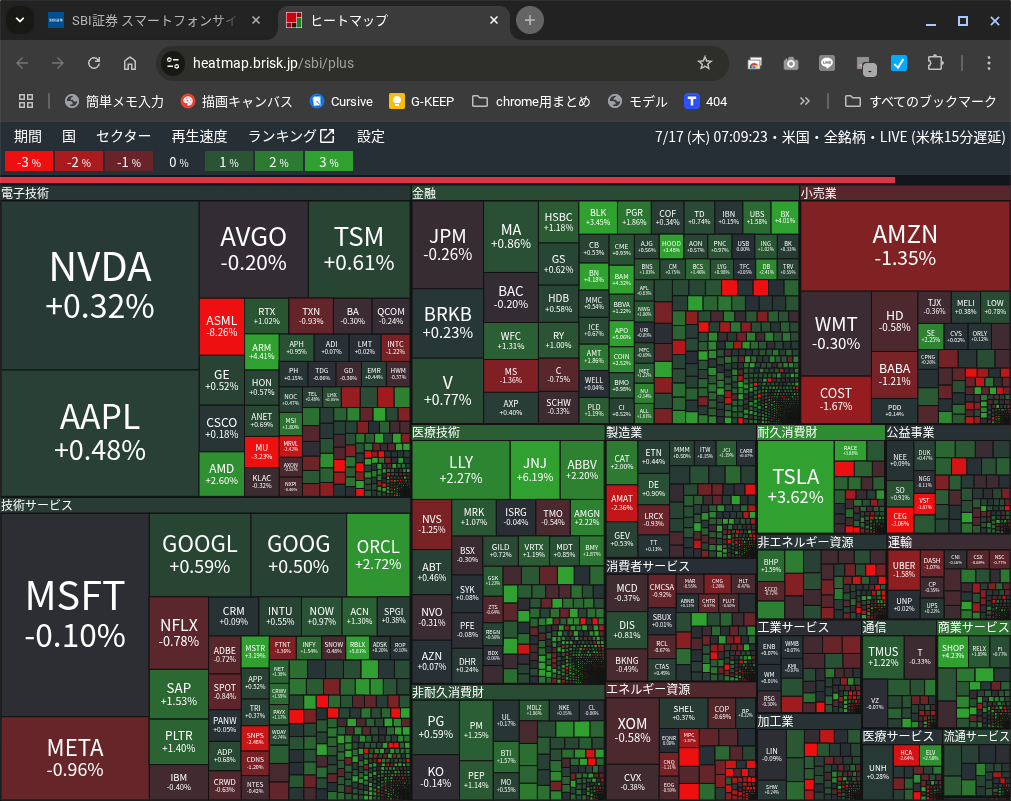
Task: Bookmark this page with the star icon
Action: coord(705,63)
